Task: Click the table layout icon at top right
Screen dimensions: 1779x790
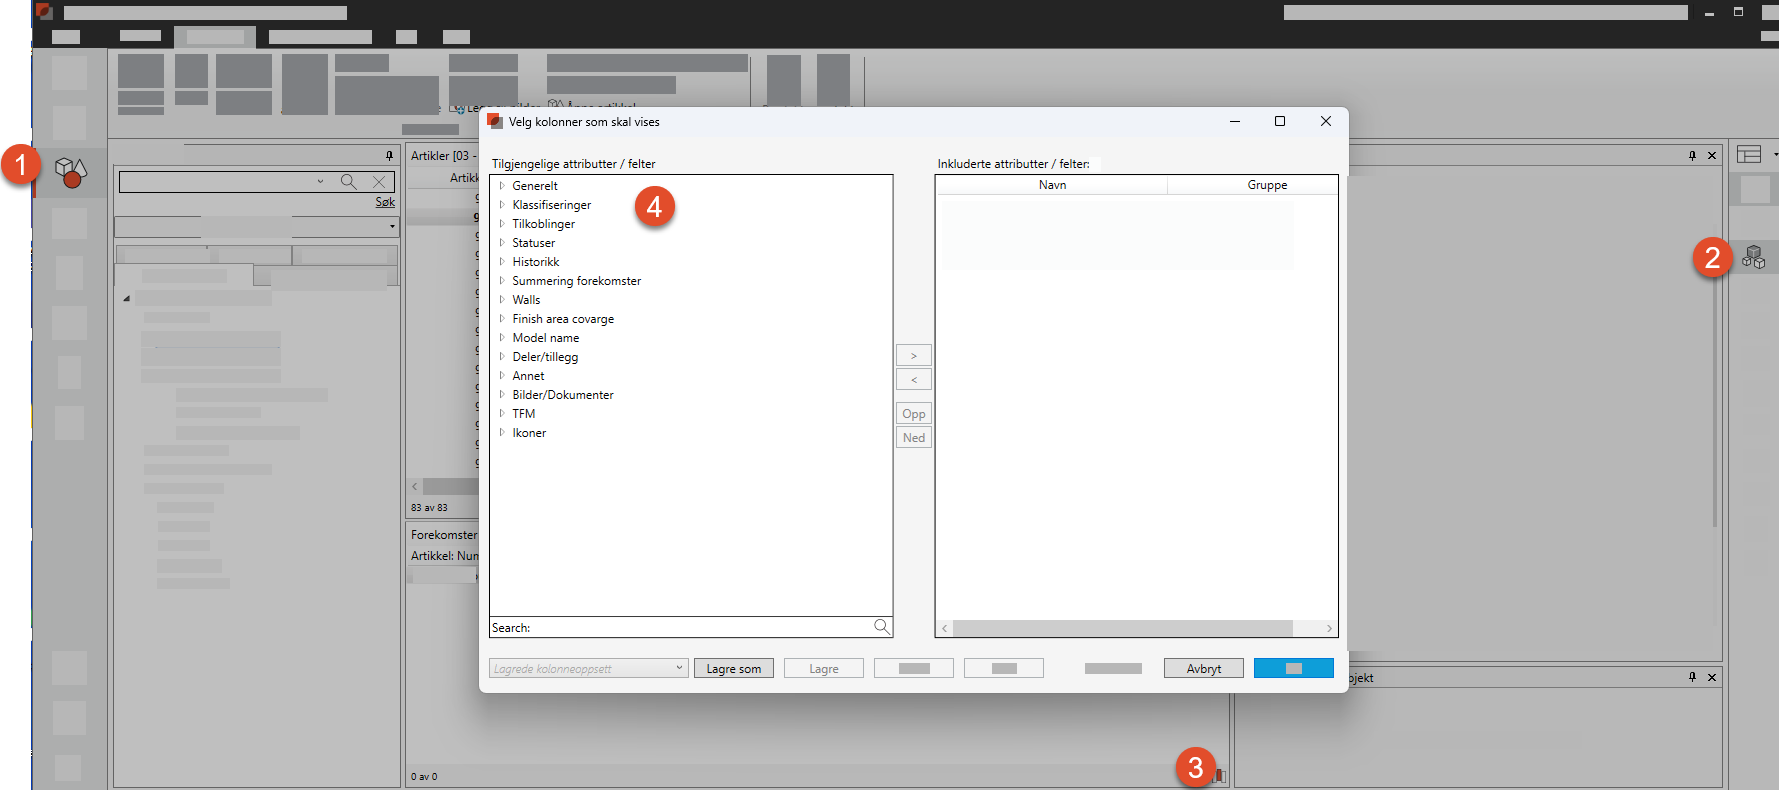Action: (1749, 154)
